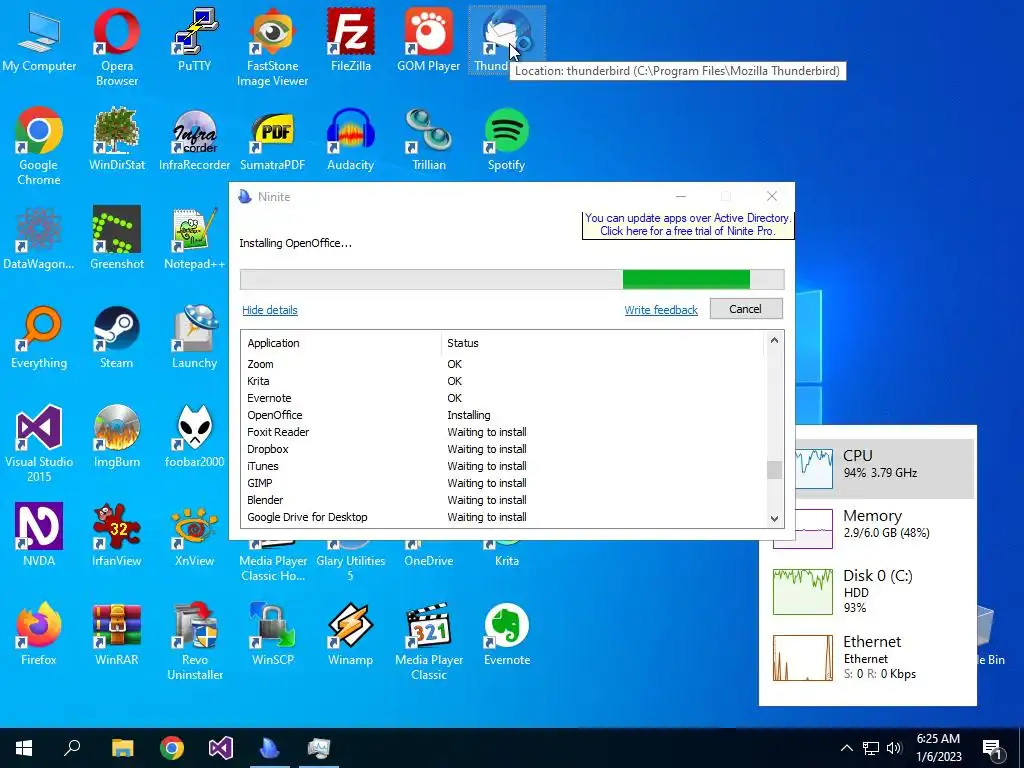
Task: Select the XnView desktop shortcut
Action: pyautogui.click(x=194, y=535)
